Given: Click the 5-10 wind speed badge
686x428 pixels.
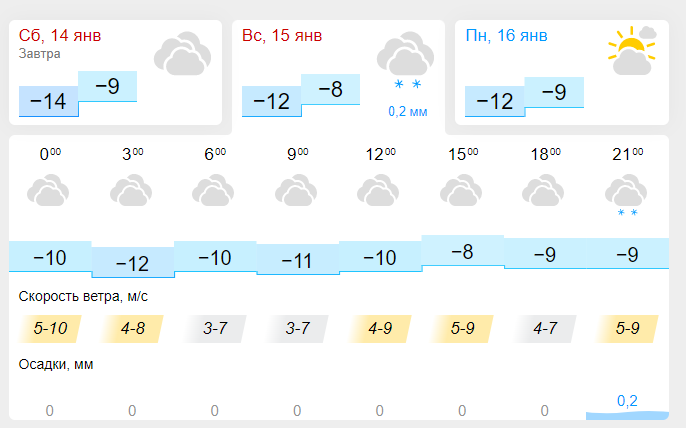Looking at the screenshot, I should click(49, 327).
